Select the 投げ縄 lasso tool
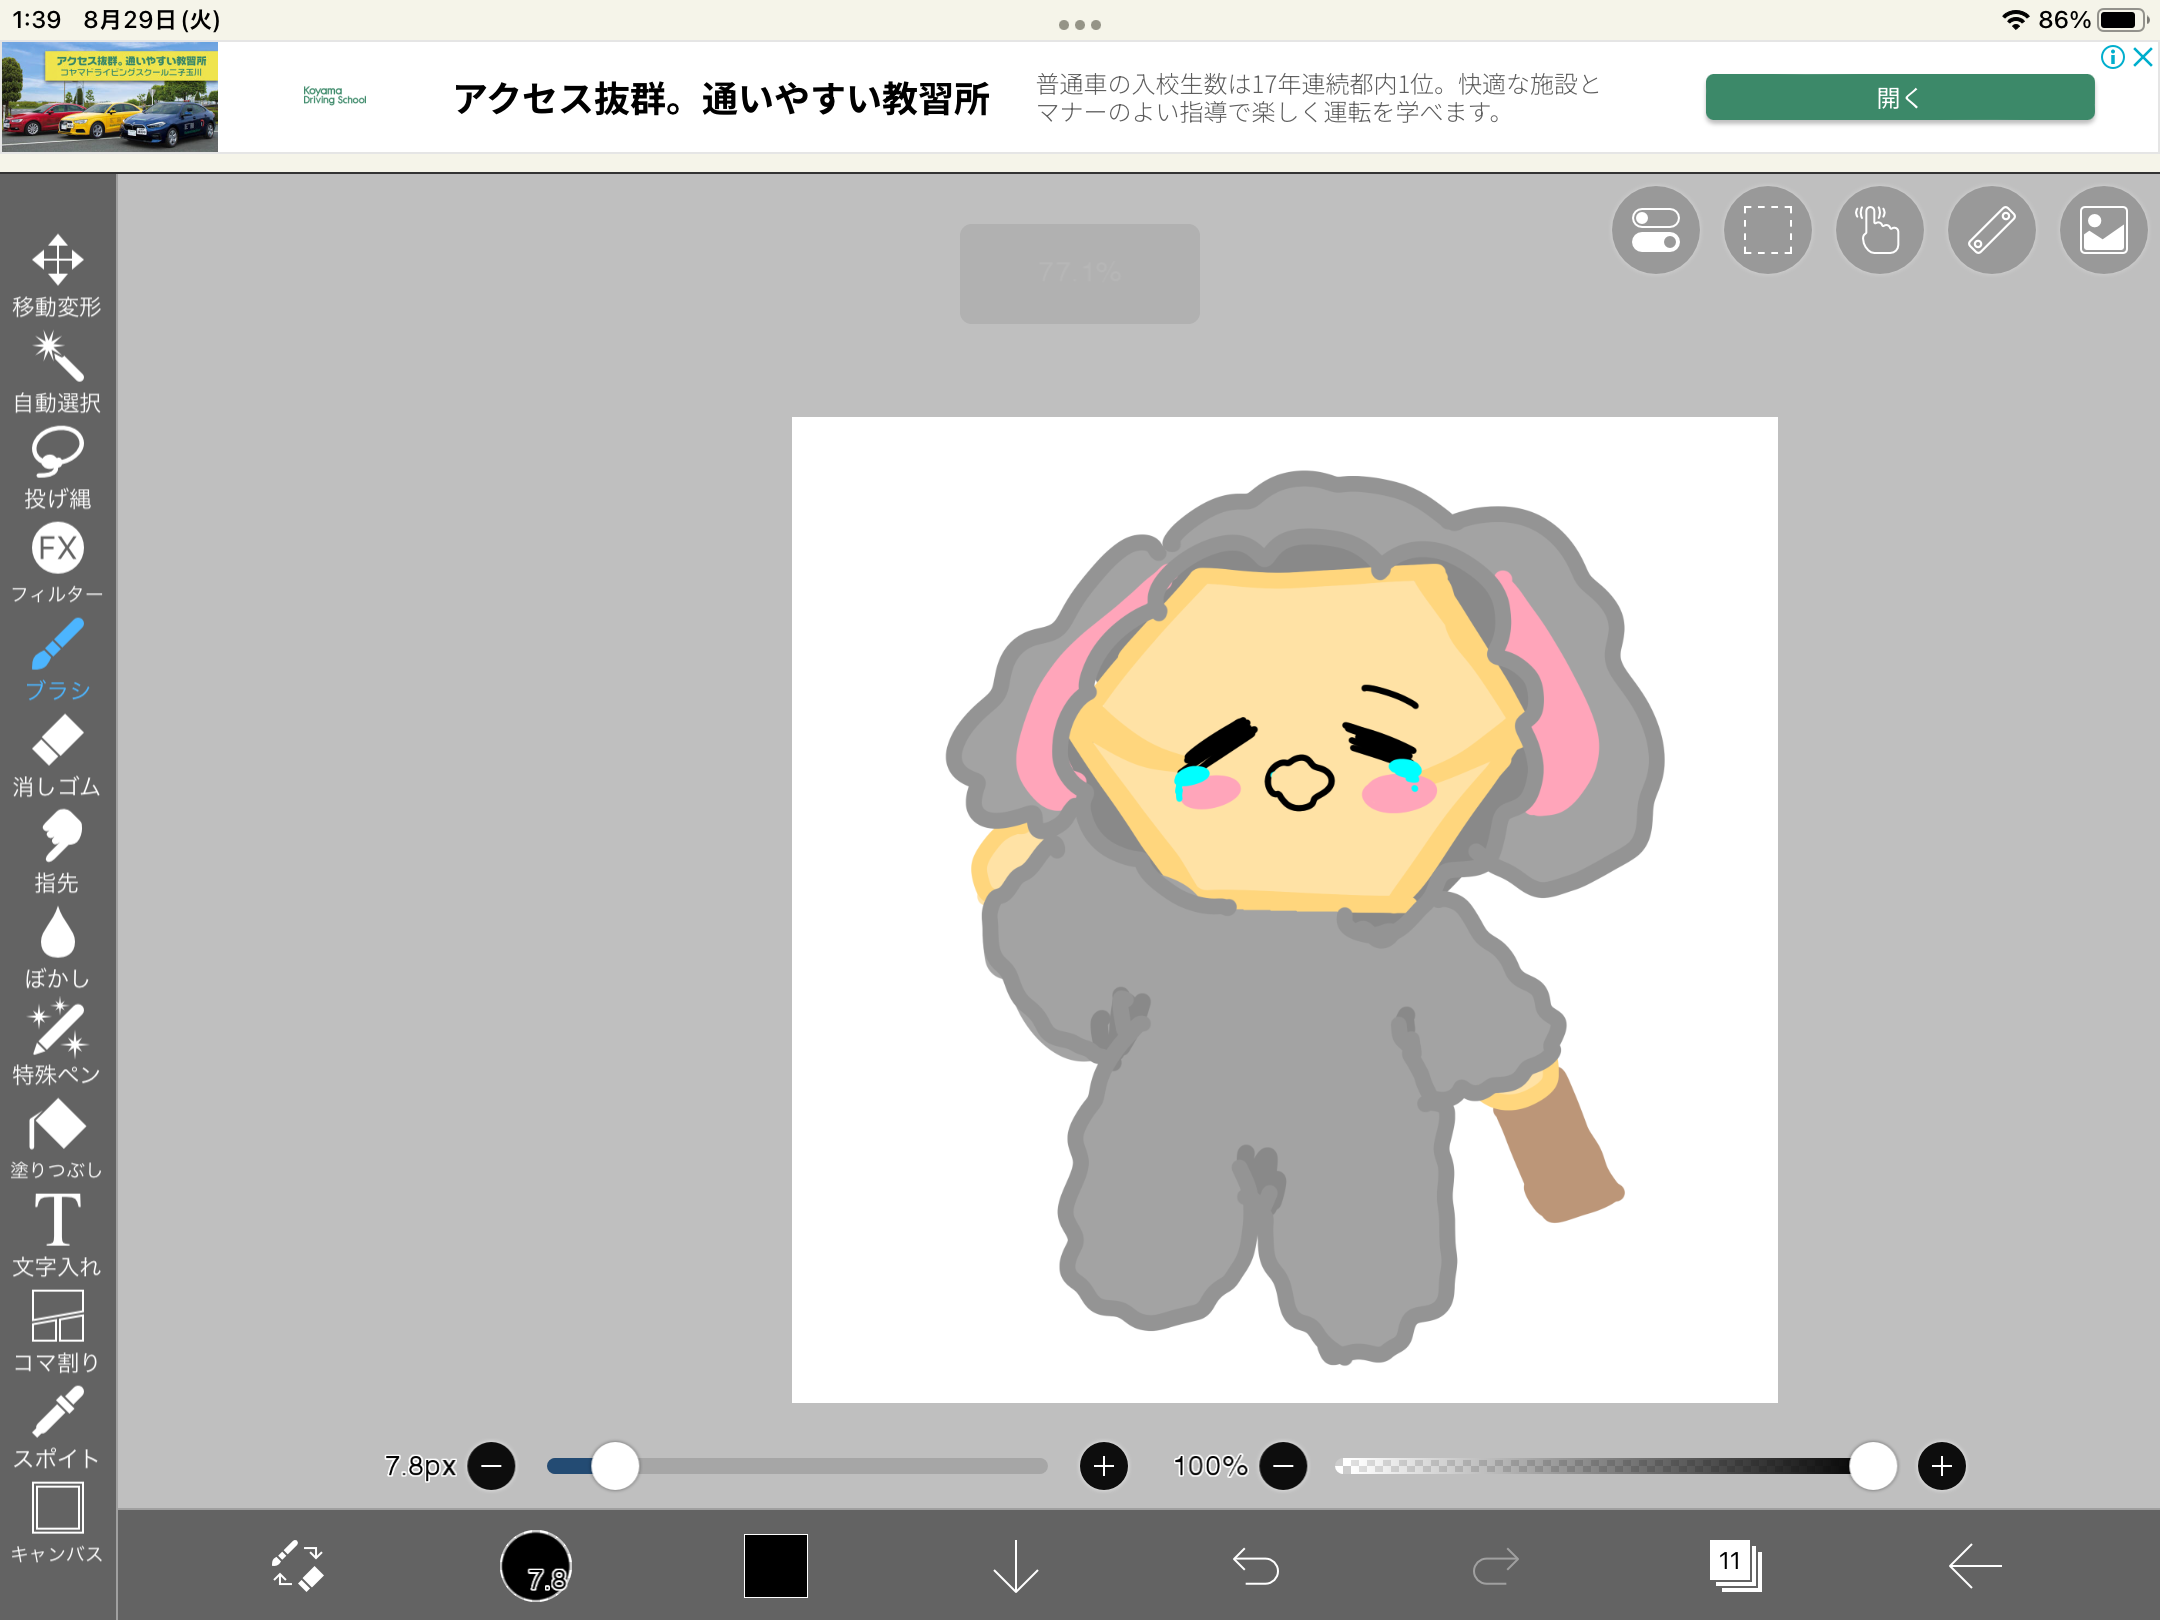The image size is (2160, 1620). (57, 469)
